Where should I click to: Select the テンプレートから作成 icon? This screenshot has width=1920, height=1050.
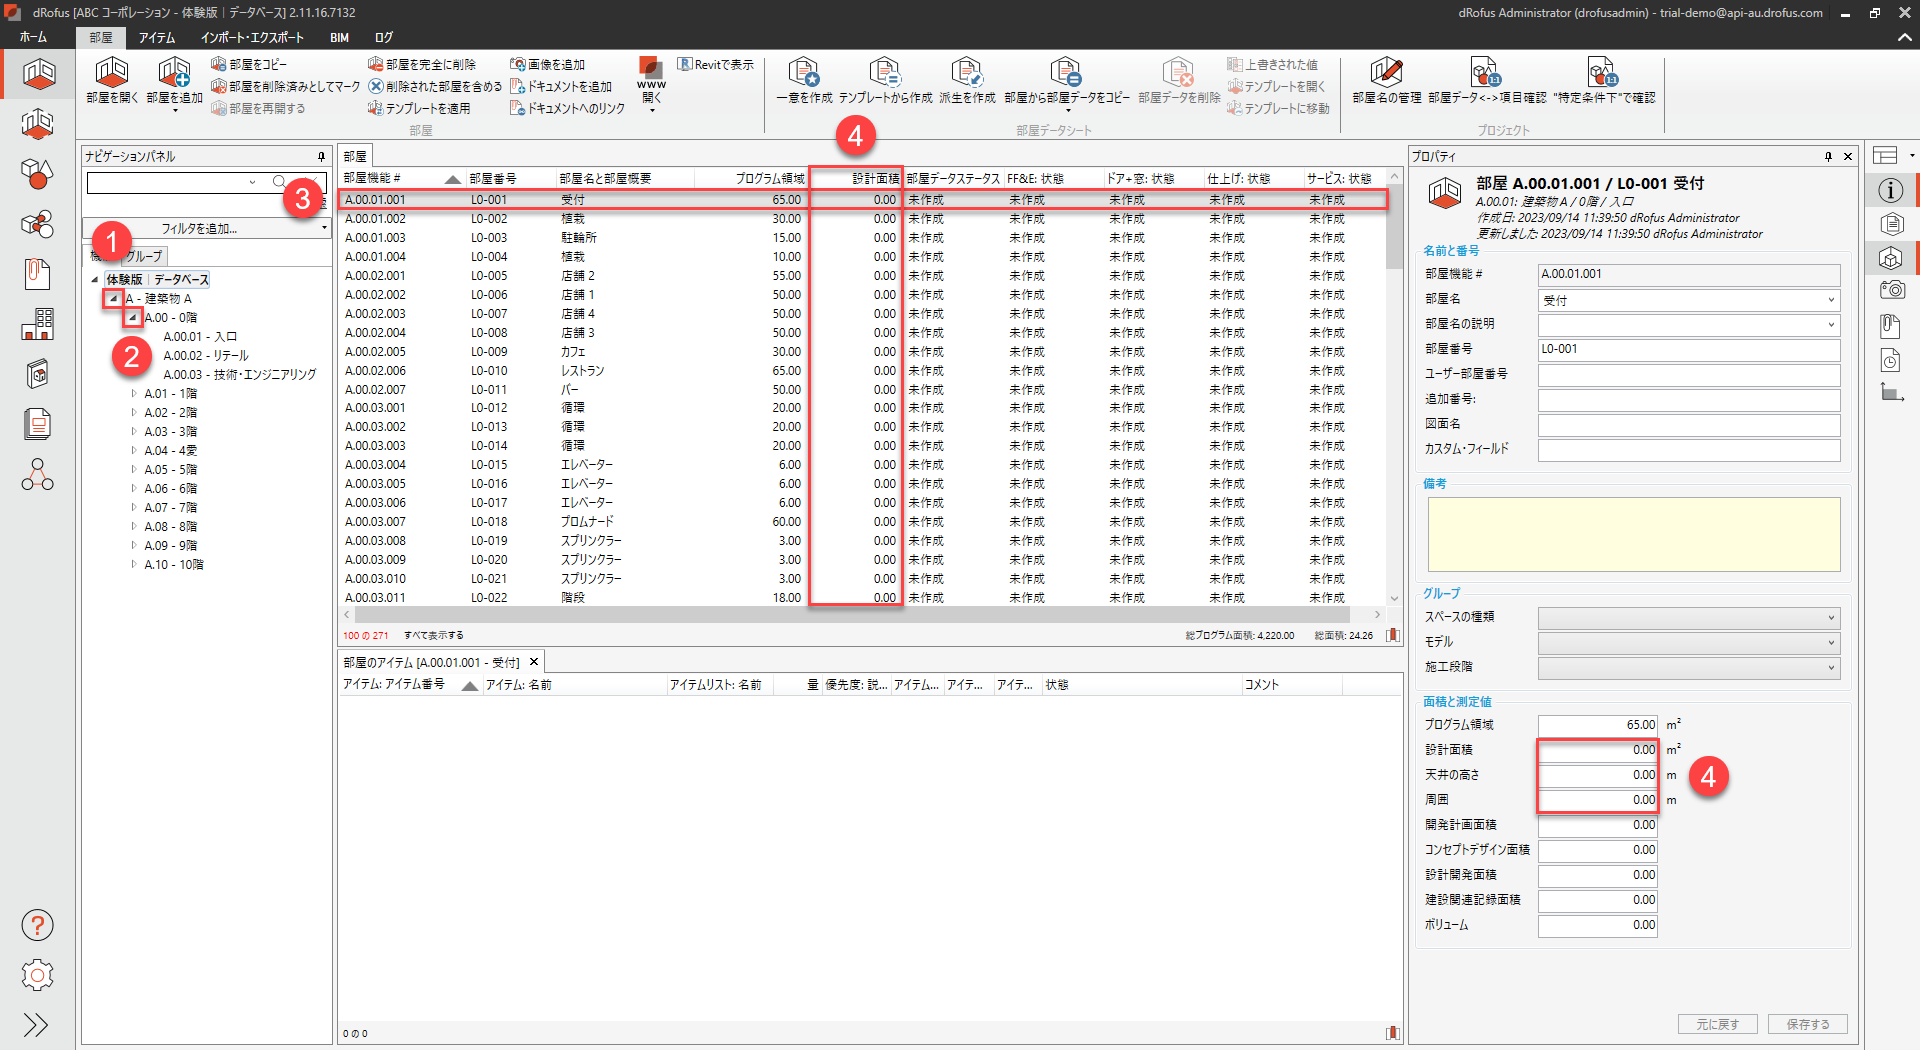click(884, 74)
